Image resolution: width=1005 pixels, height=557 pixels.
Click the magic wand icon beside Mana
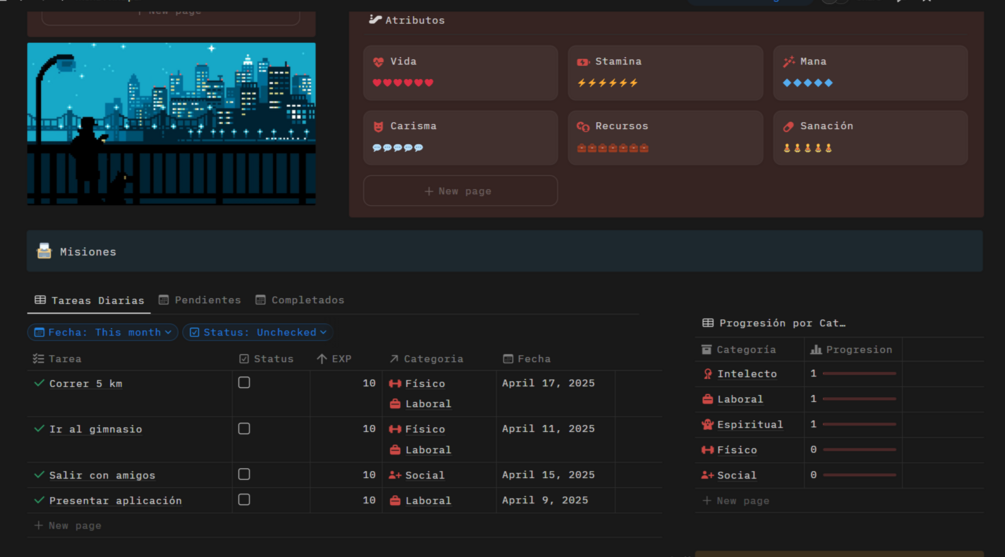[788, 62]
